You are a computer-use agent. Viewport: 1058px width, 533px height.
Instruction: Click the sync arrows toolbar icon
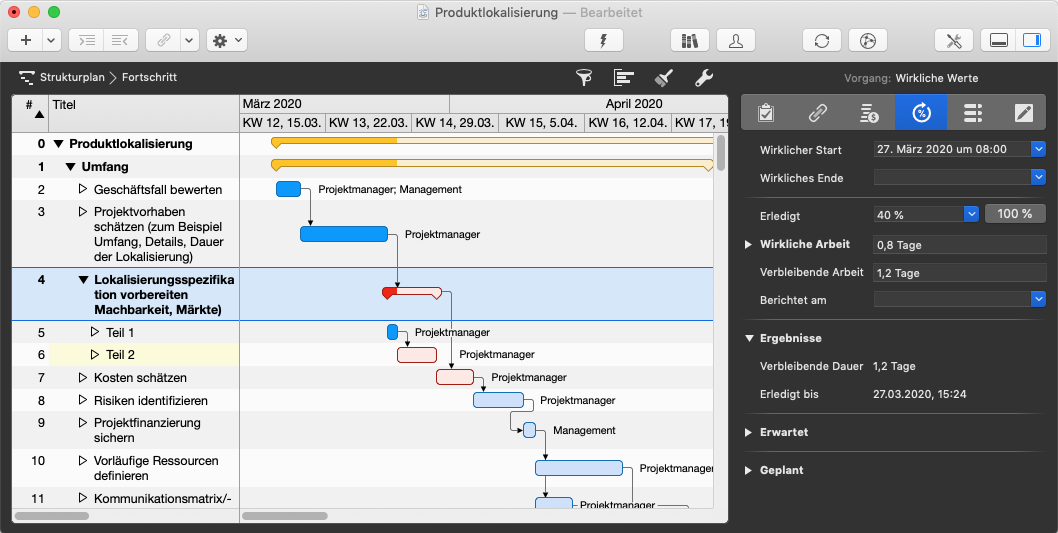[x=821, y=40]
